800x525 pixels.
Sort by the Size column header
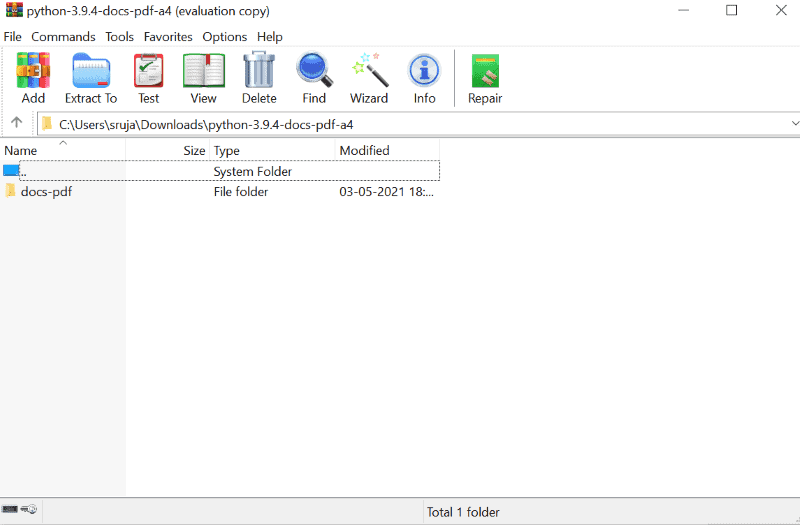tap(167, 151)
